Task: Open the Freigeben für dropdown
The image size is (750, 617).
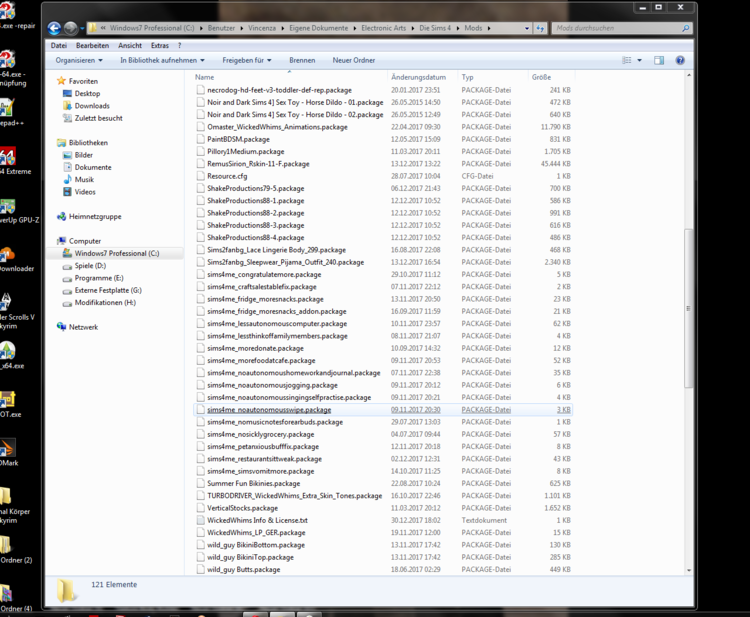Action: (x=247, y=60)
